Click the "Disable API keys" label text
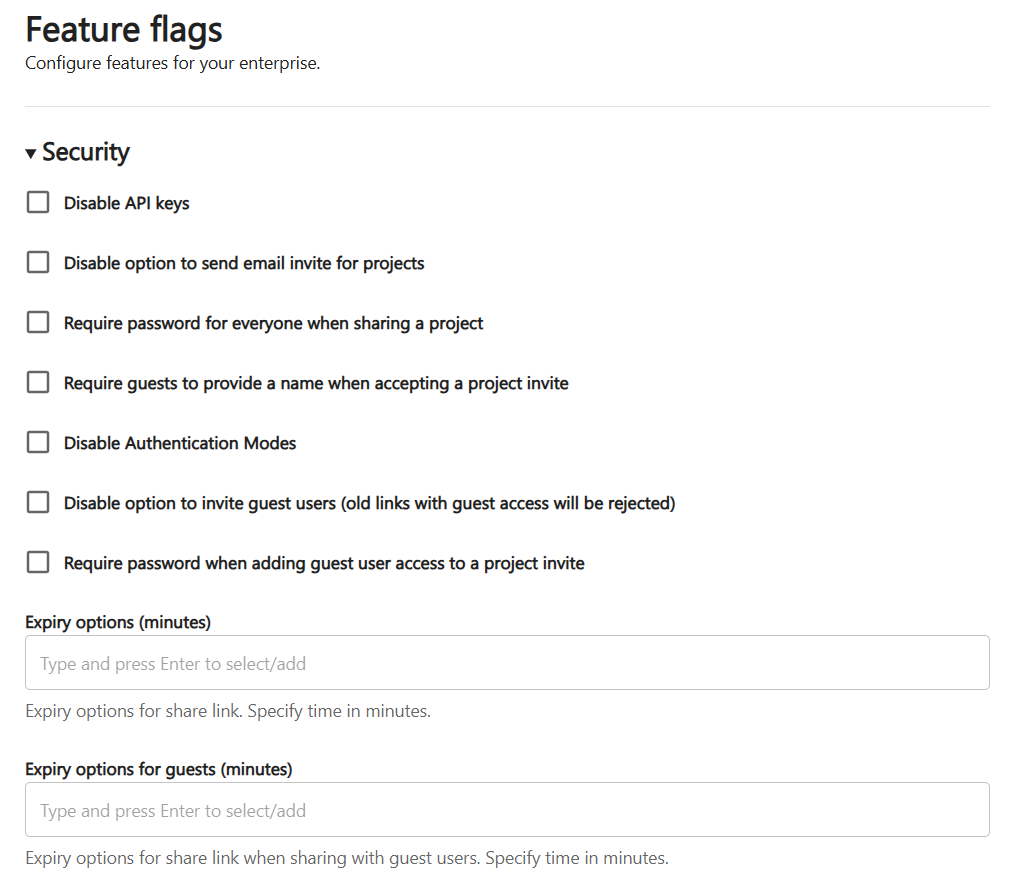This screenshot has height=880, width=1020. coord(127,203)
